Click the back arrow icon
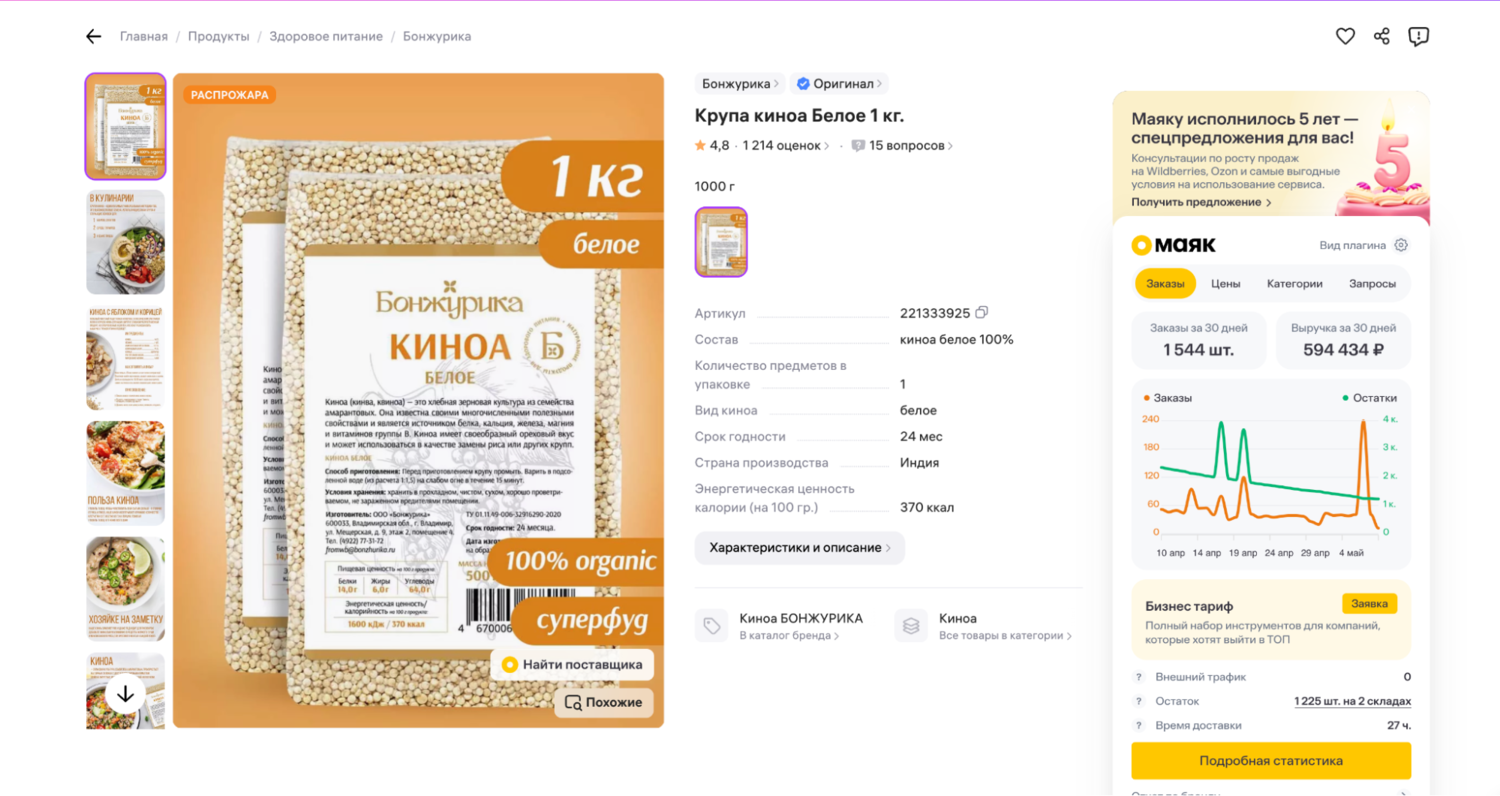This screenshot has height=796, width=1500. [94, 36]
